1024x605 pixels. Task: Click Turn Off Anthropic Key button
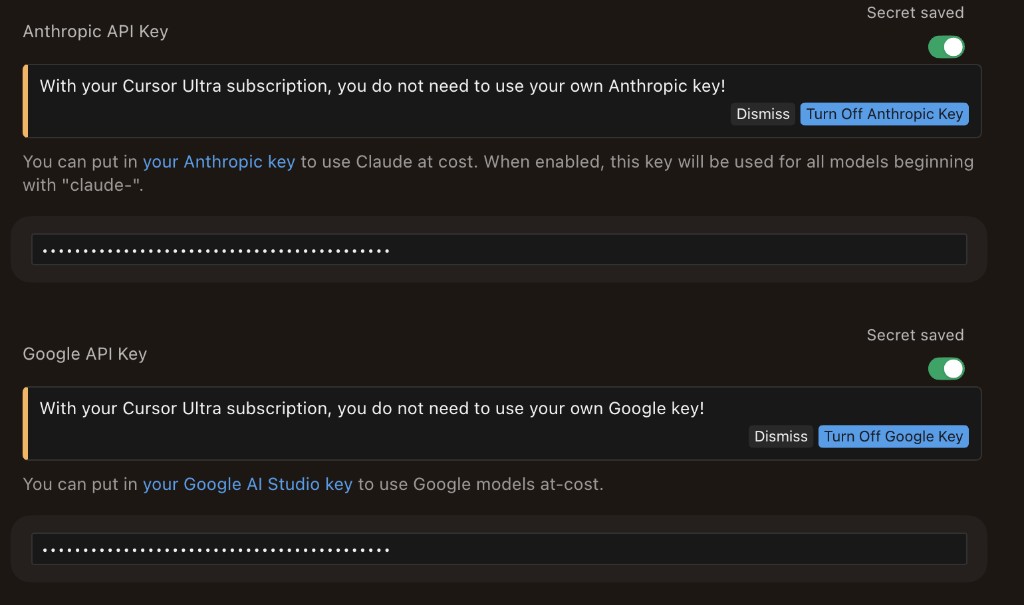tap(884, 114)
